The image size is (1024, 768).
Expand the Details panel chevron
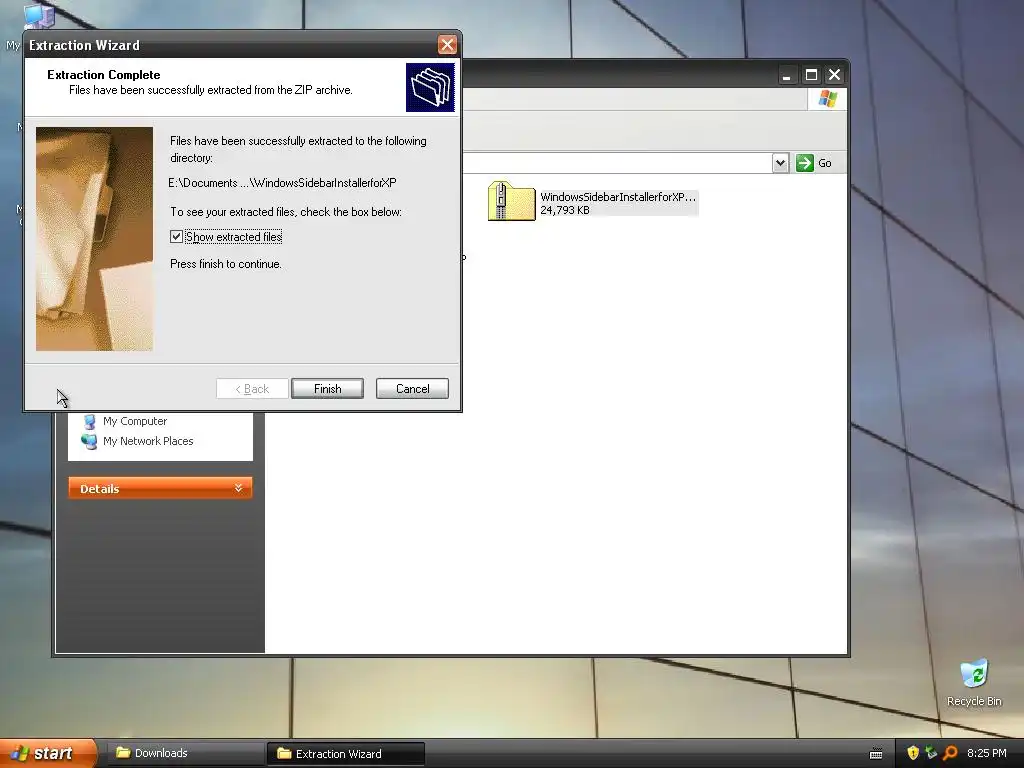(238, 488)
